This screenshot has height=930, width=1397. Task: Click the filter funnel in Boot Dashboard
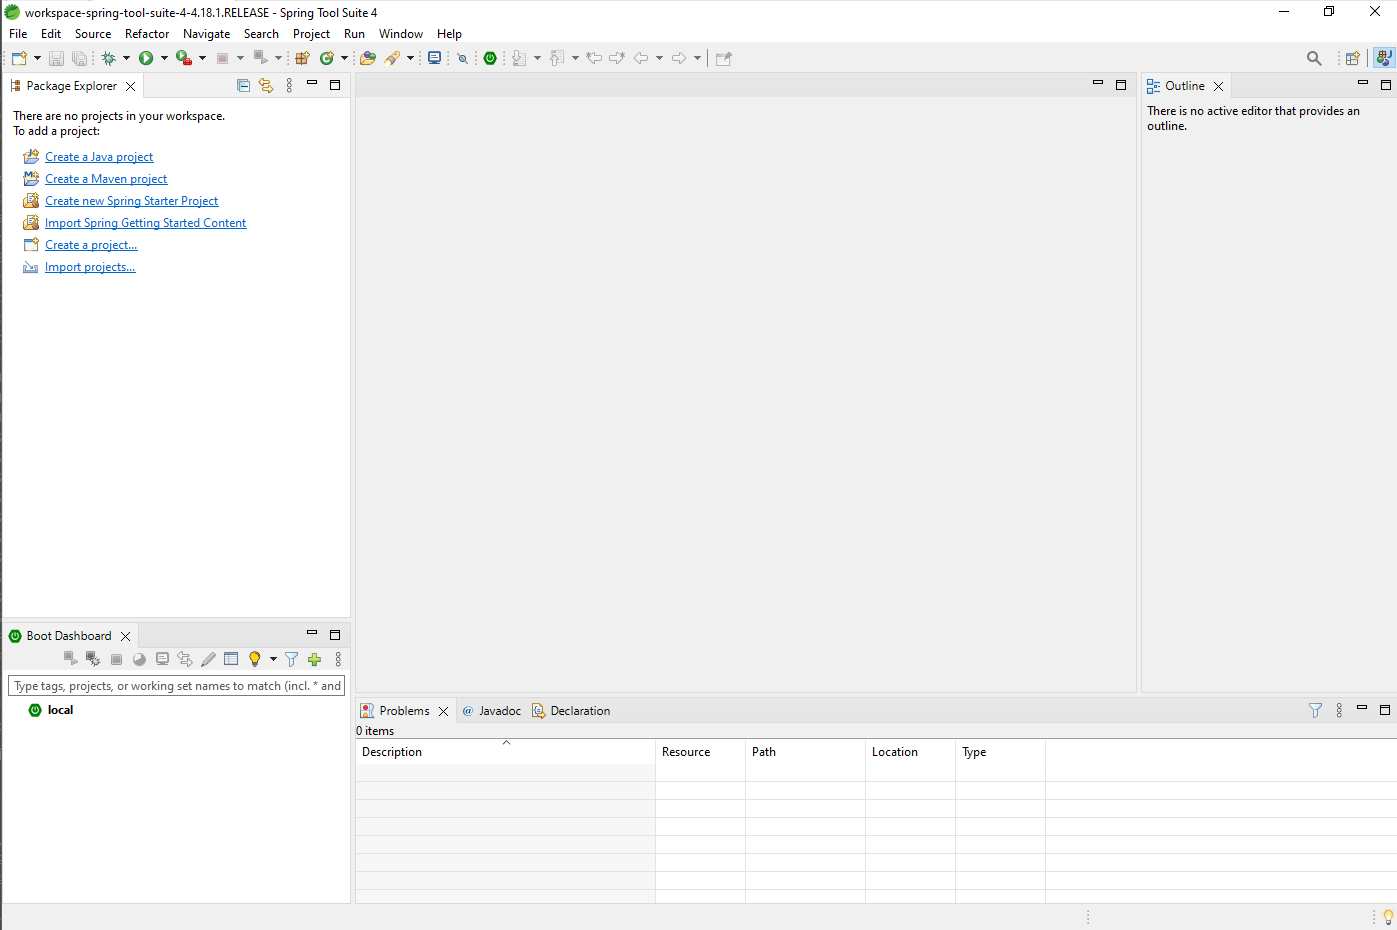tap(291, 659)
